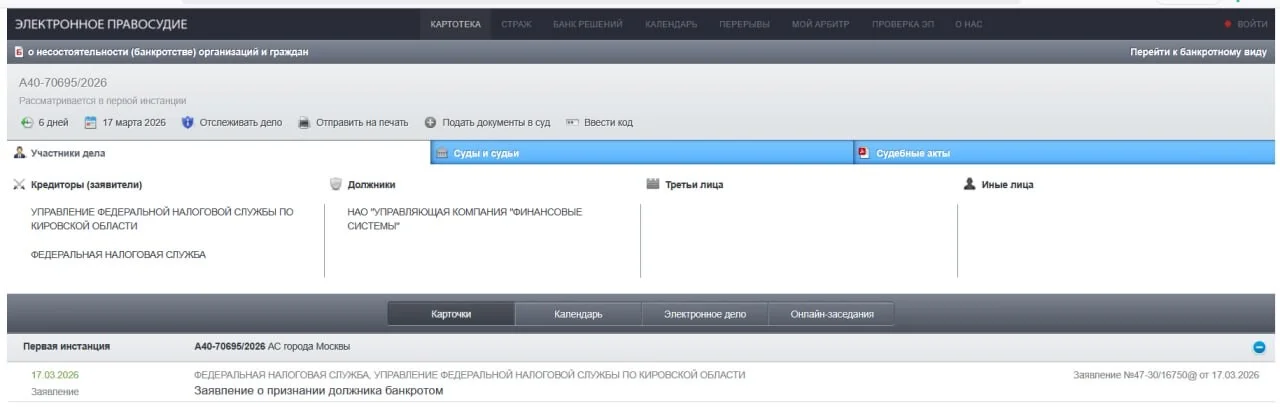Open the Календарь top menu item
The height and width of the screenshot is (407, 1280).
coord(671,24)
